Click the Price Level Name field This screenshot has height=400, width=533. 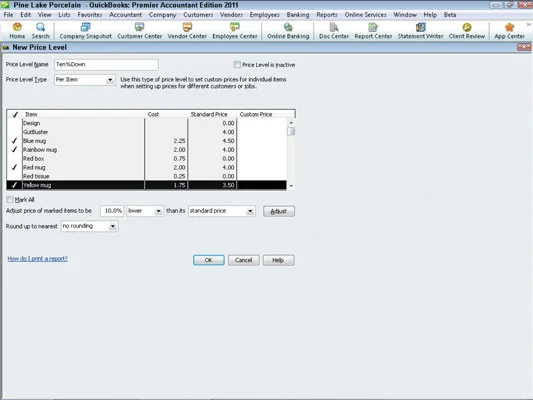(106, 65)
